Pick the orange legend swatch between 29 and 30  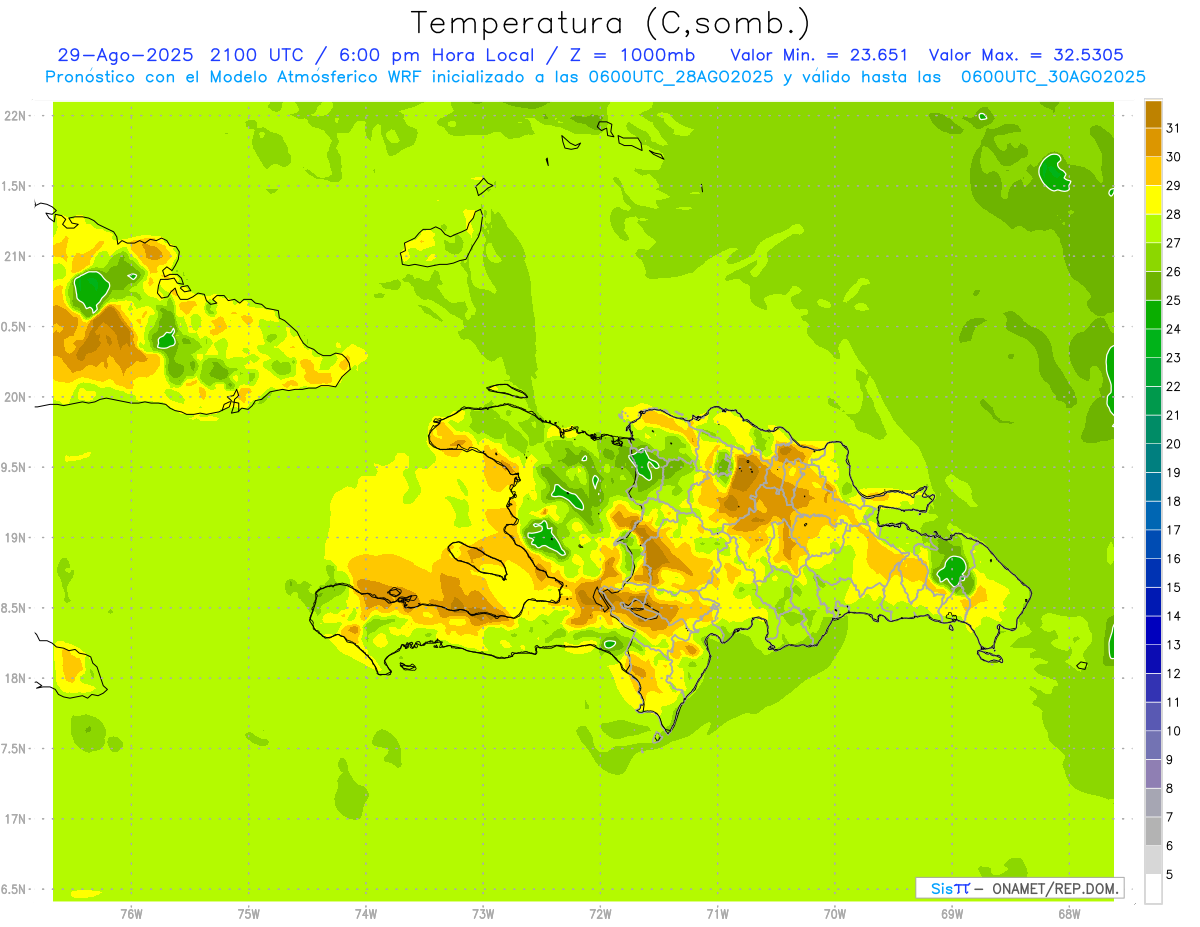pos(1153,171)
